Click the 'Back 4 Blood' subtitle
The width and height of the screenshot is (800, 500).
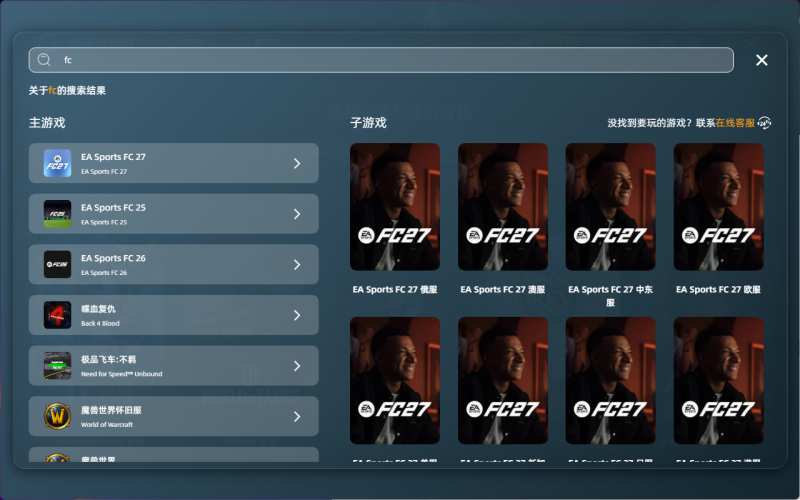point(100,323)
